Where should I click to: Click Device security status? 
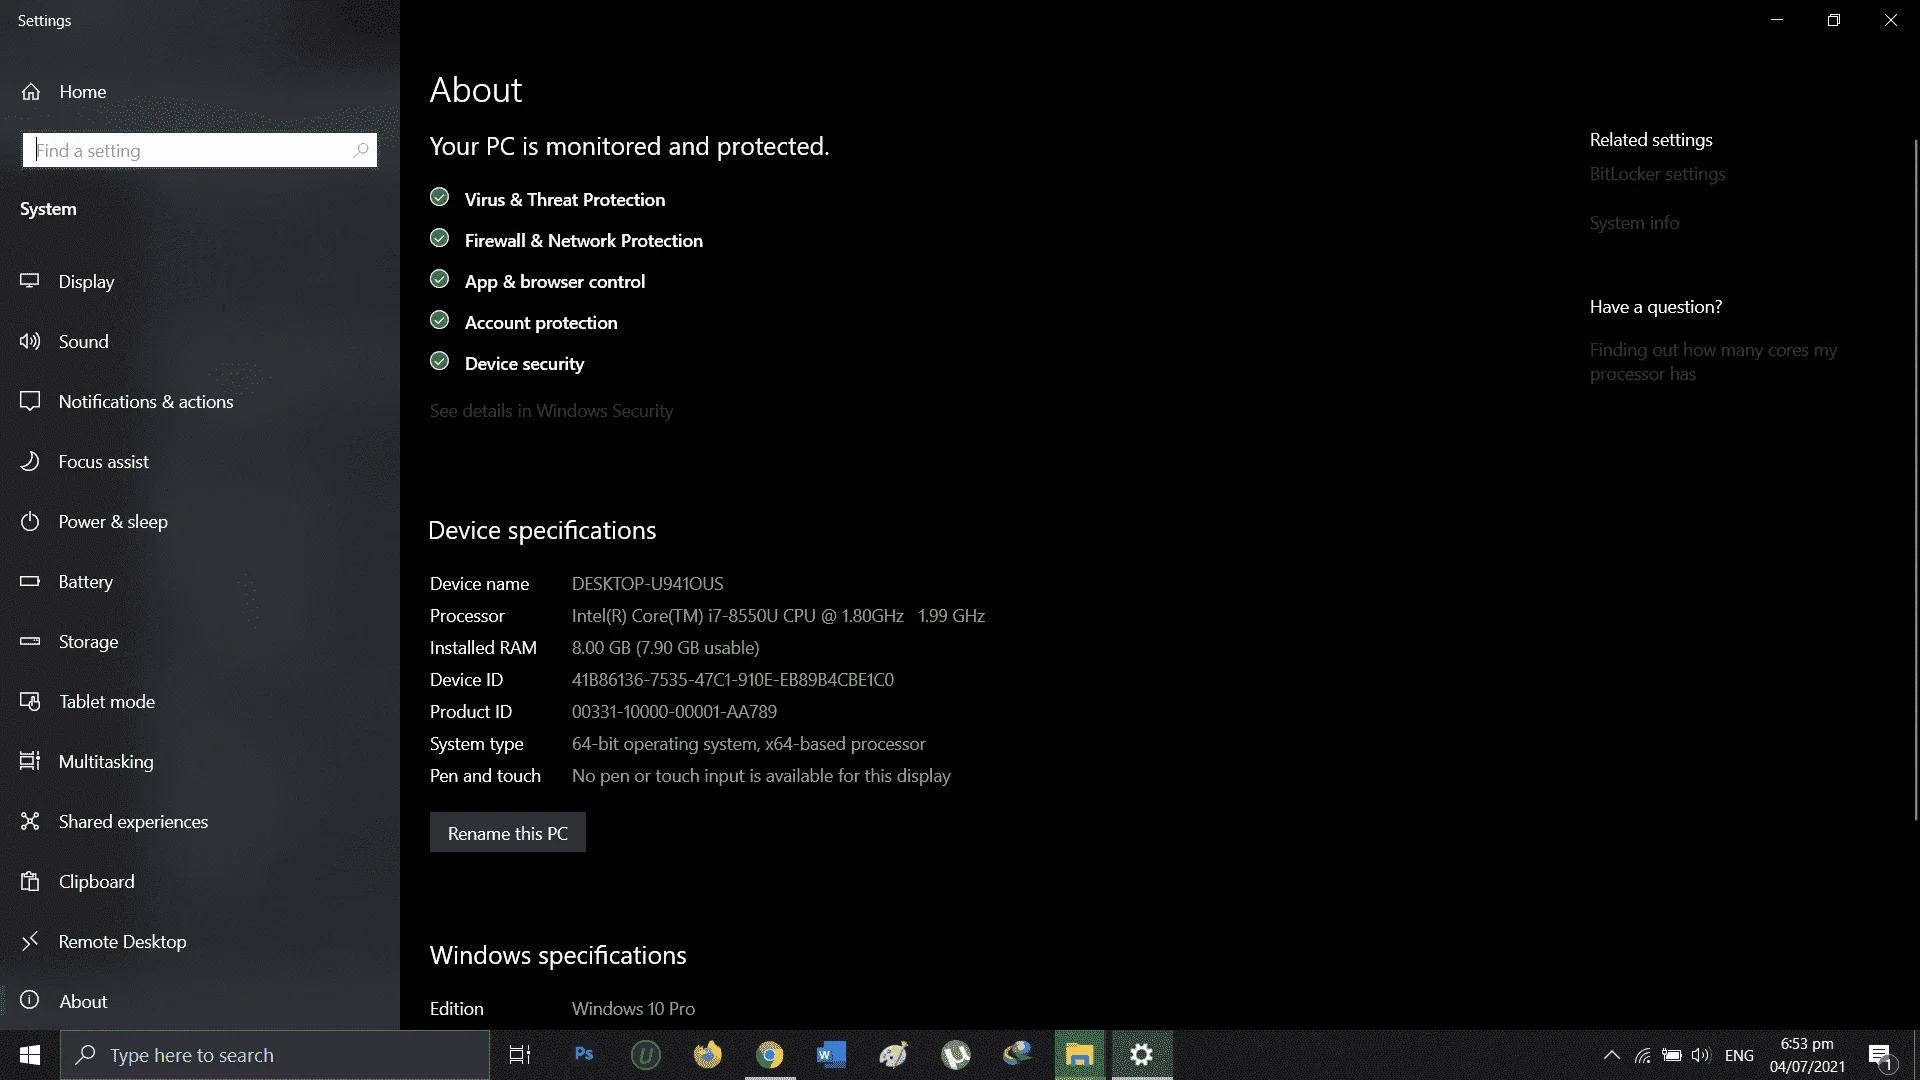coord(524,364)
